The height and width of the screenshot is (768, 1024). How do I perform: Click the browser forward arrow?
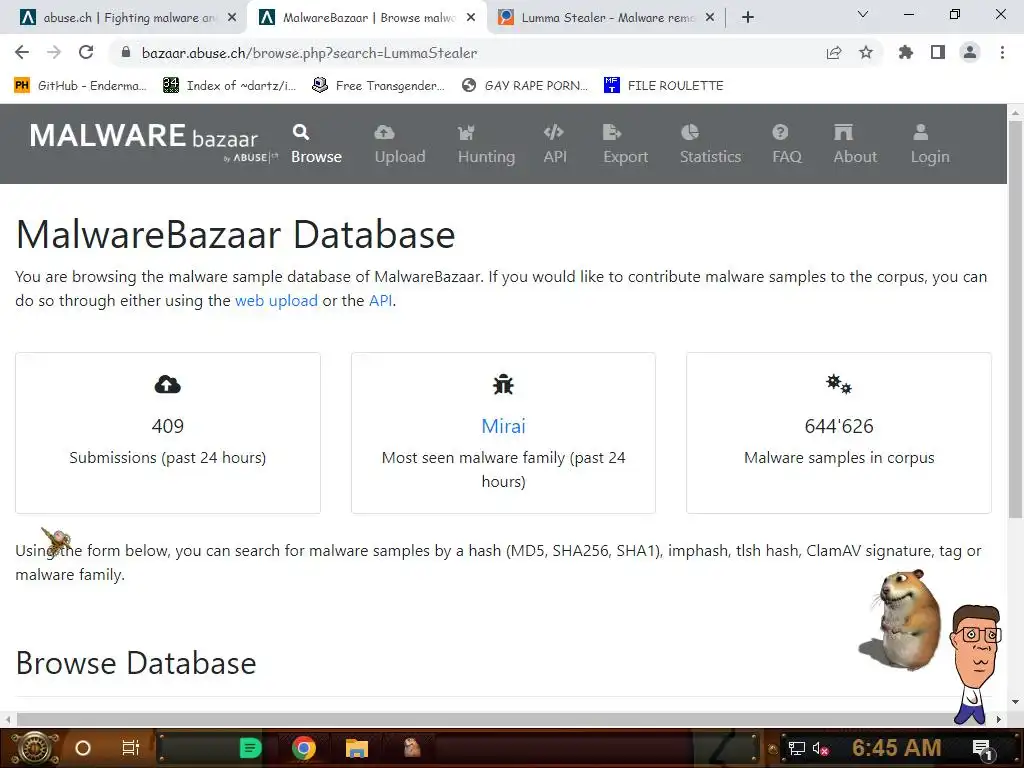click(x=54, y=52)
